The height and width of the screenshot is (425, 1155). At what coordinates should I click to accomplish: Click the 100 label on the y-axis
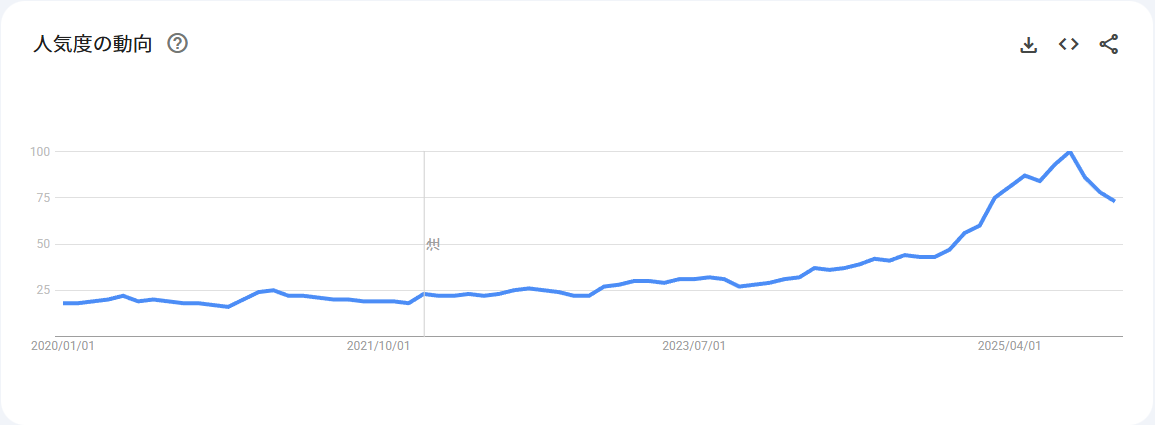[40, 151]
